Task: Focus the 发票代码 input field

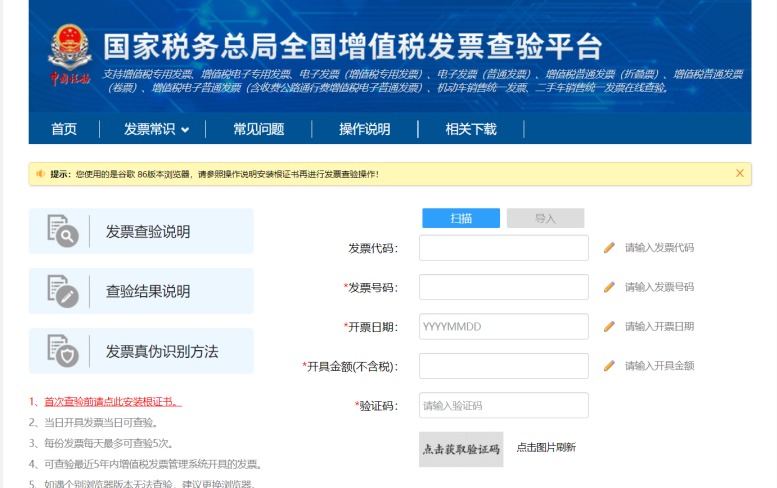Action: pyautogui.click(x=504, y=248)
